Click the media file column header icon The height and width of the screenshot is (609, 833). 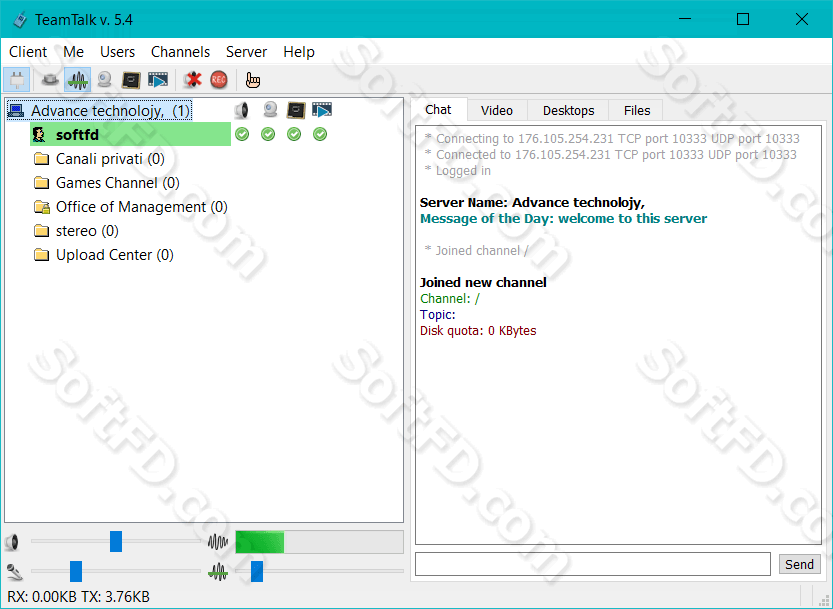point(321,110)
